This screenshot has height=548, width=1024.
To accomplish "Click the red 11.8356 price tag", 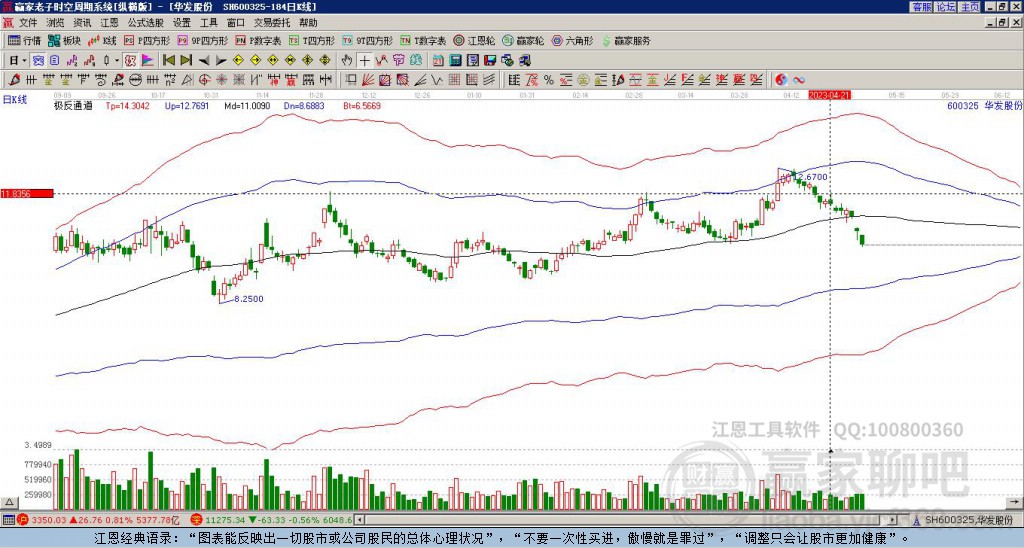I will pyautogui.click(x=27, y=194).
